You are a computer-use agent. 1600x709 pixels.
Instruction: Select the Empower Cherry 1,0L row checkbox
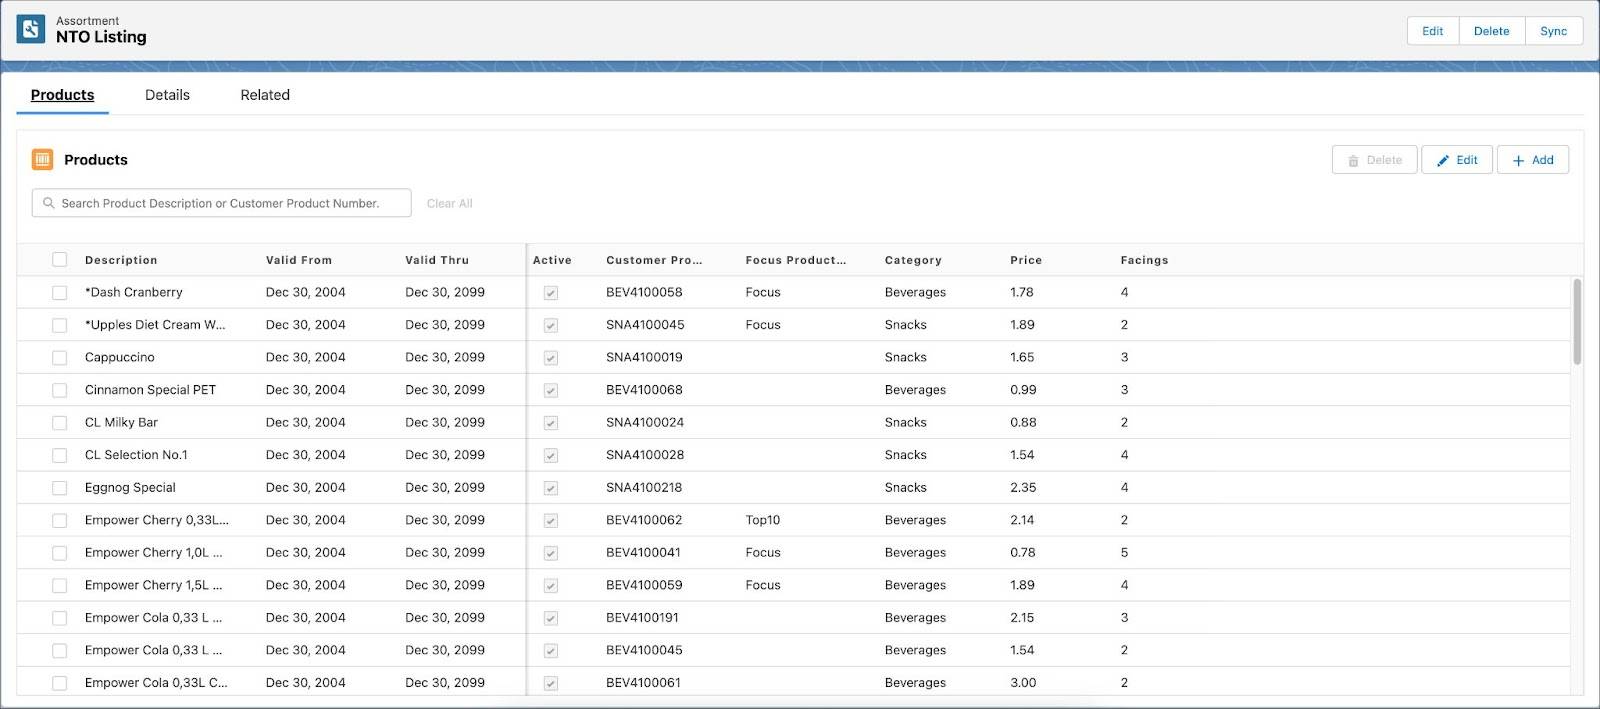pos(60,553)
